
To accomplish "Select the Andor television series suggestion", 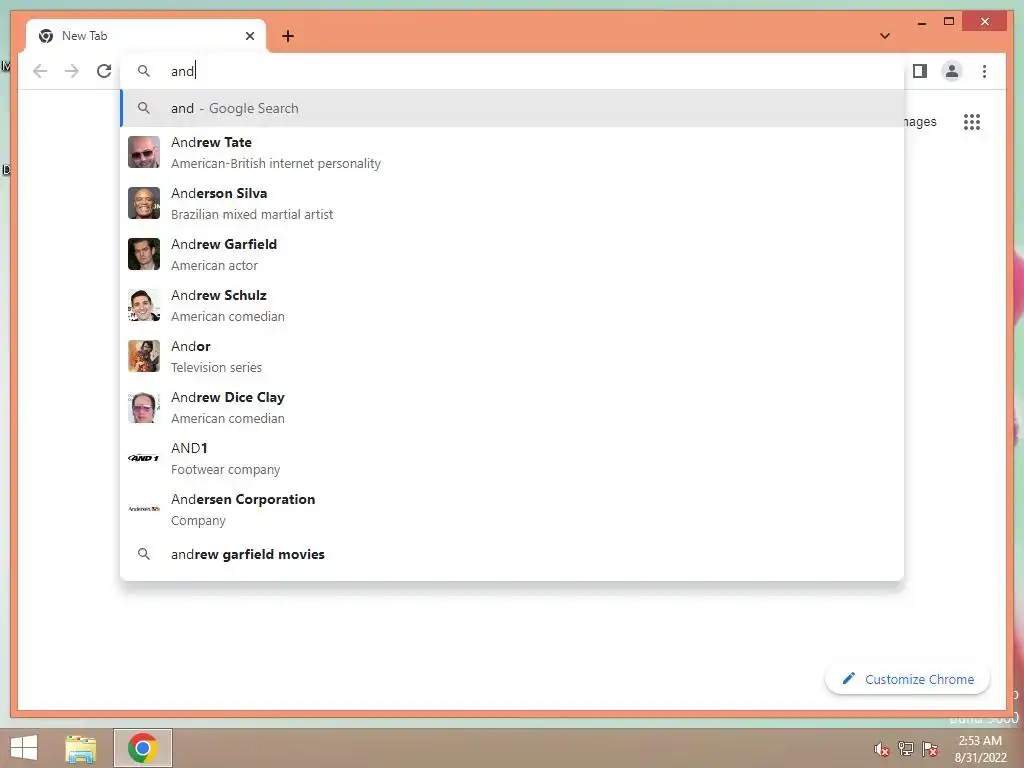I will click(x=513, y=356).
